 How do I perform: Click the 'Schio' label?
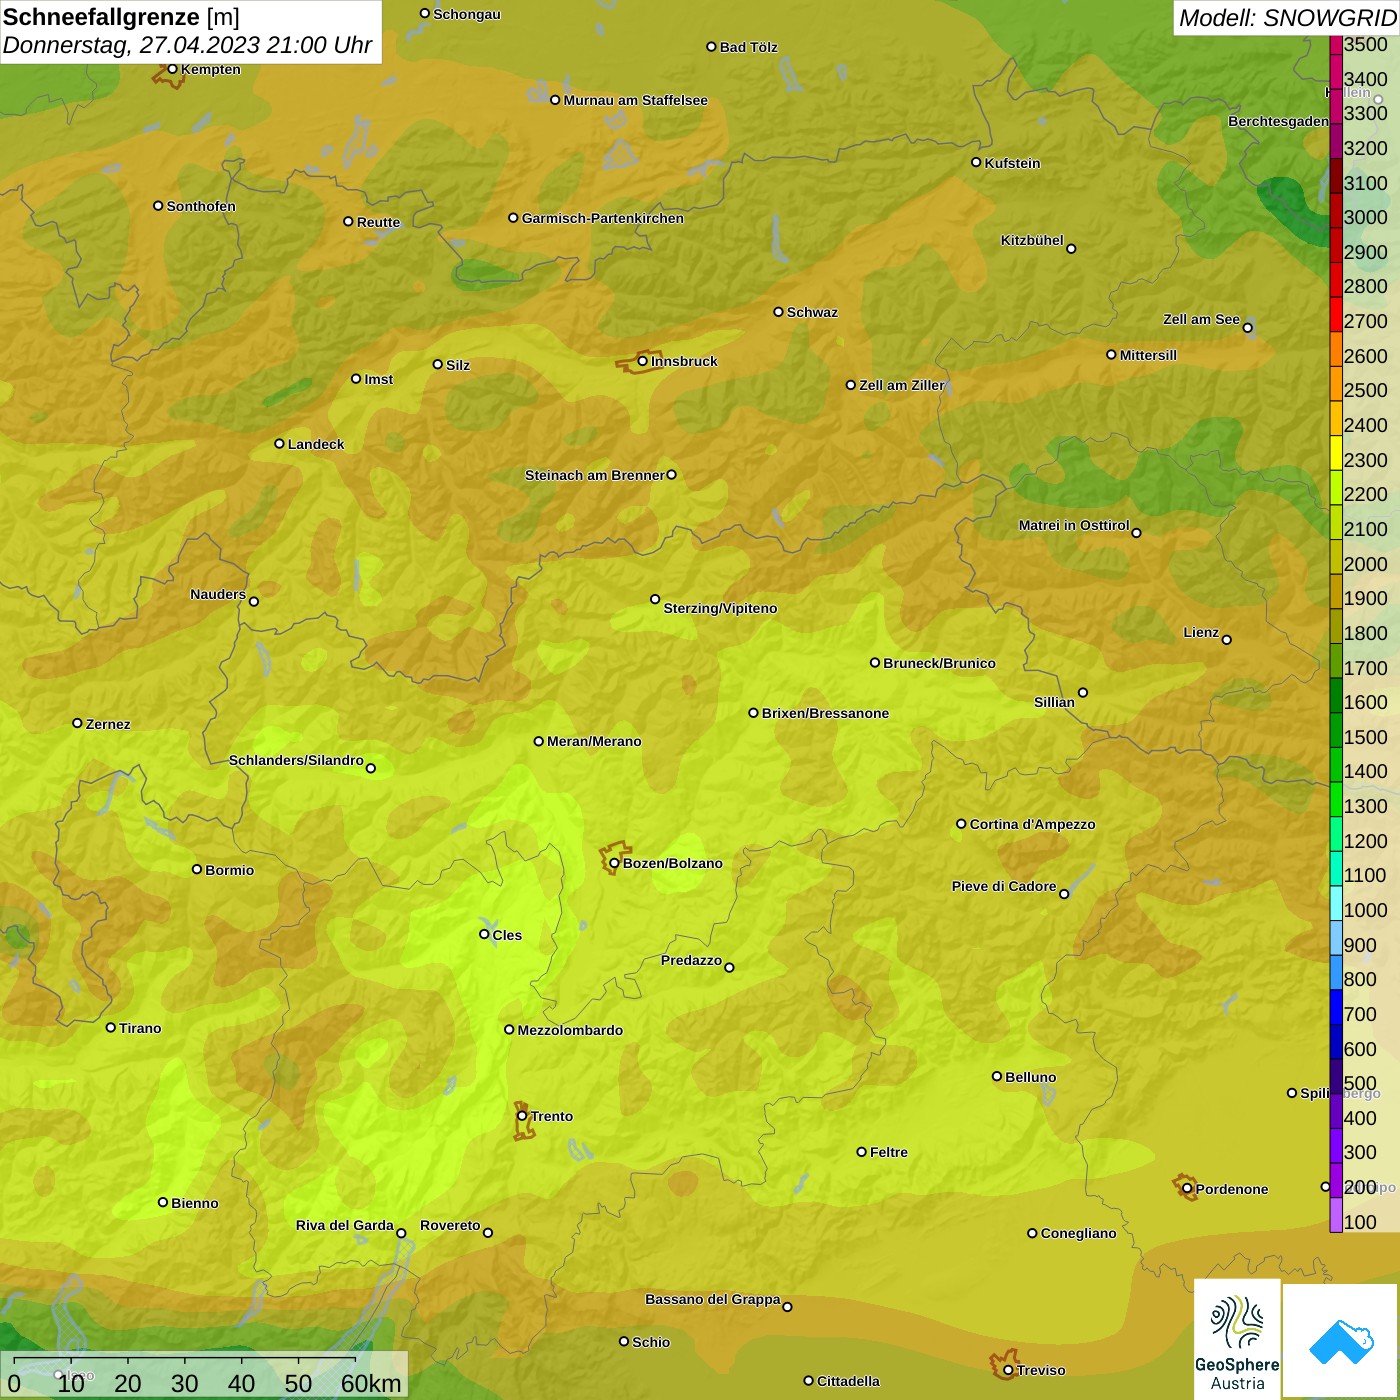click(651, 1342)
